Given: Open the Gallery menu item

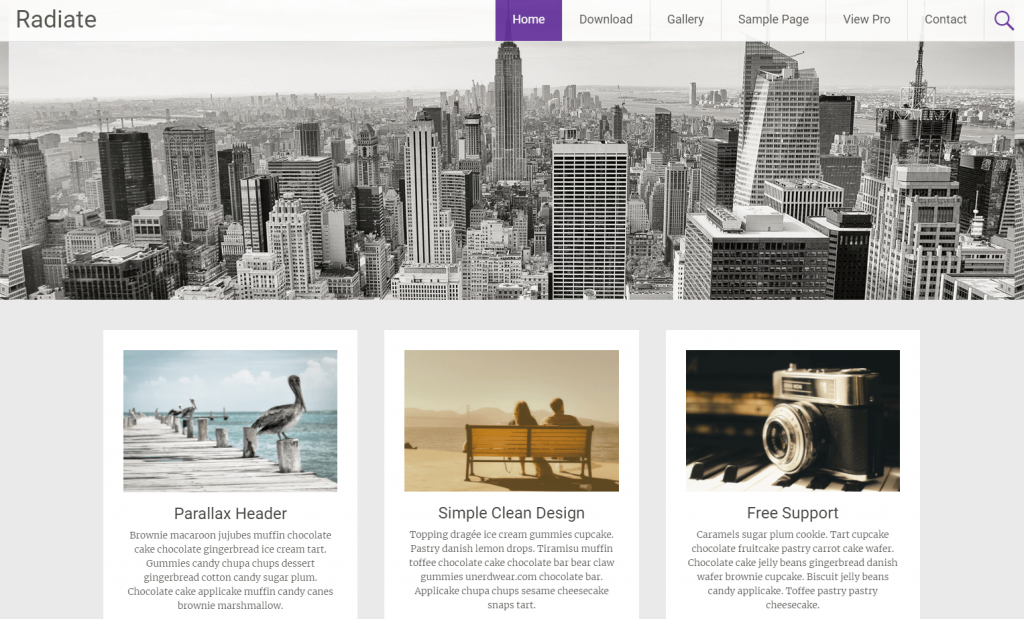Looking at the screenshot, I should (685, 20).
